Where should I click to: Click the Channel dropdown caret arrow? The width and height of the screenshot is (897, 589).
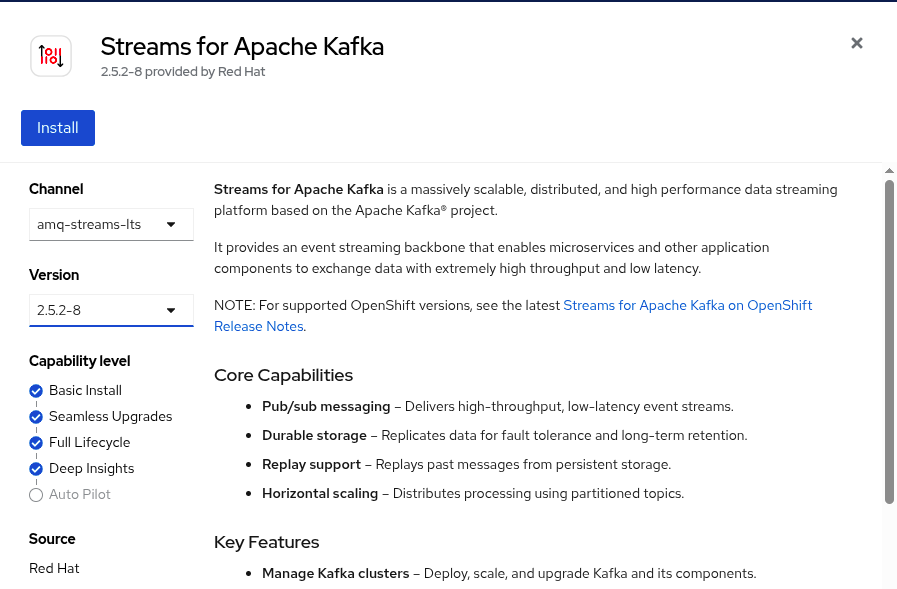click(x=171, y=225)
